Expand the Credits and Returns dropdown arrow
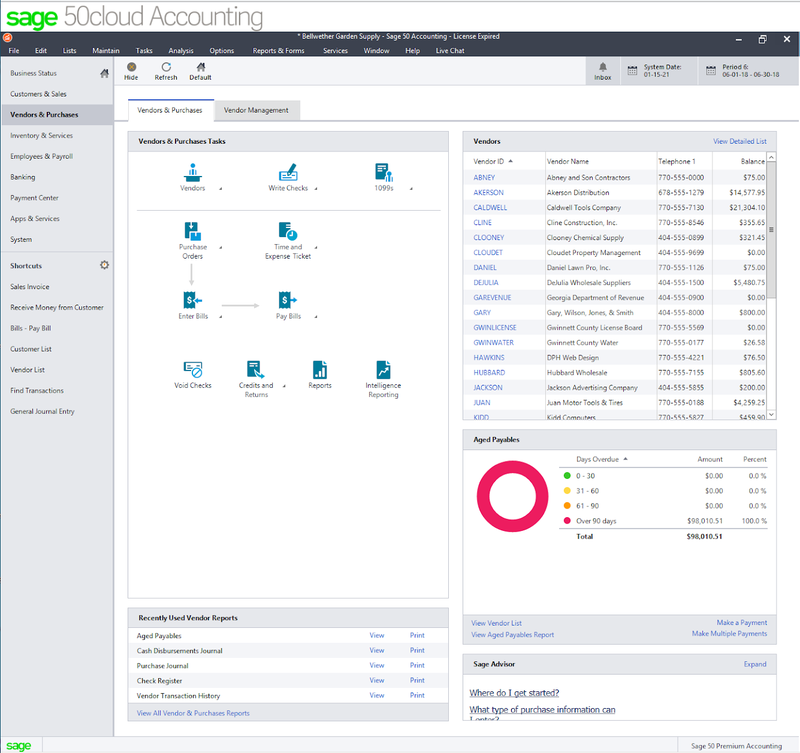Screen dimensions: 800x753 coord(284,386)
